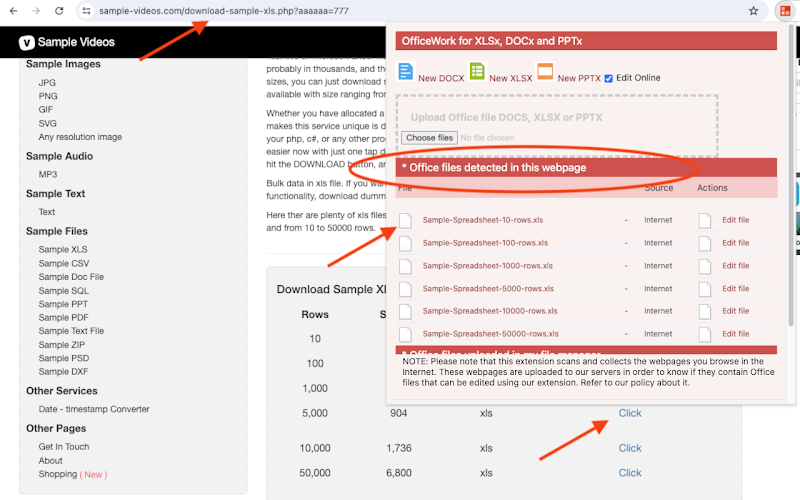Image resolution: width=800 pixels, height=500 pixels.
Task: Click the New XLSX spreadsheet icon
Action: [x=477, y=71]
